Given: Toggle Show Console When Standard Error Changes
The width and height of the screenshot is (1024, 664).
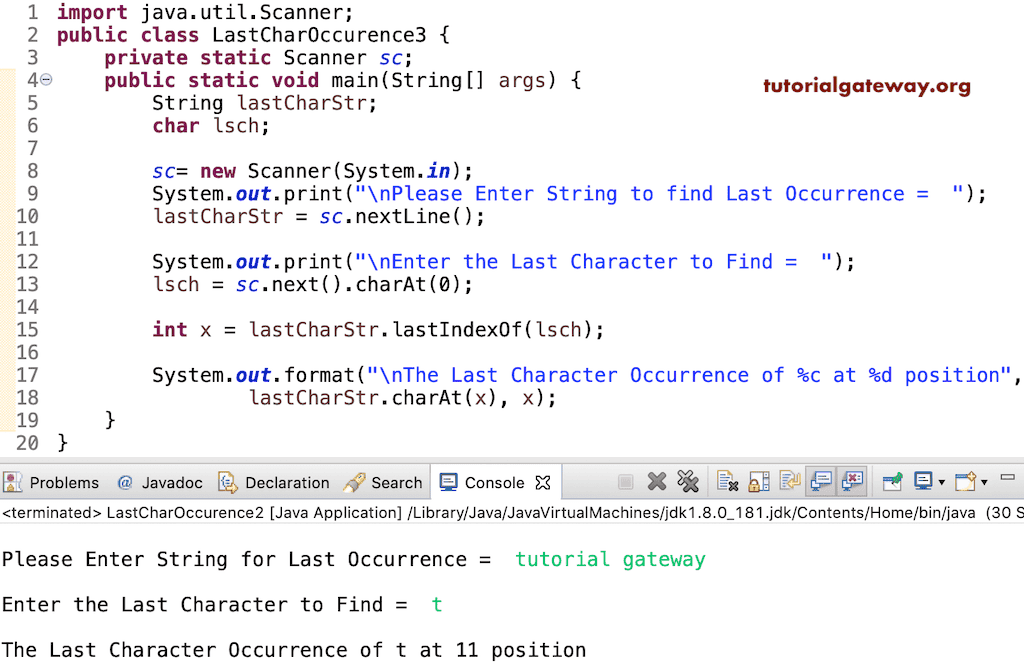Looking at the screenshot, I should pos(855,481).
